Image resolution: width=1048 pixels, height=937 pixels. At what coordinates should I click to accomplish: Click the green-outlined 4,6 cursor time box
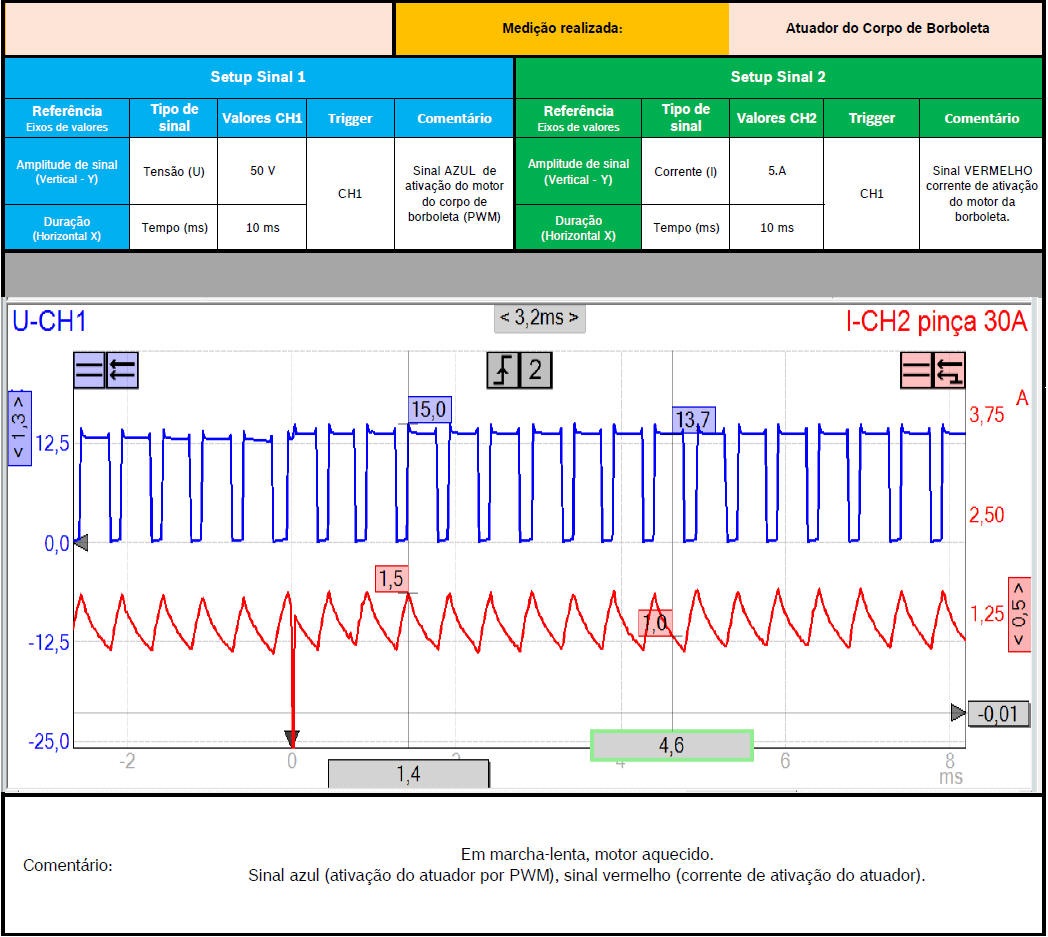pos(671,746)
